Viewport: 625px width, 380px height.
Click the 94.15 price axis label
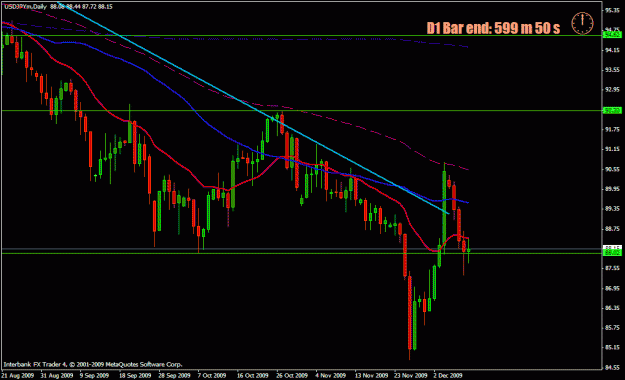(x=612, y=50)
